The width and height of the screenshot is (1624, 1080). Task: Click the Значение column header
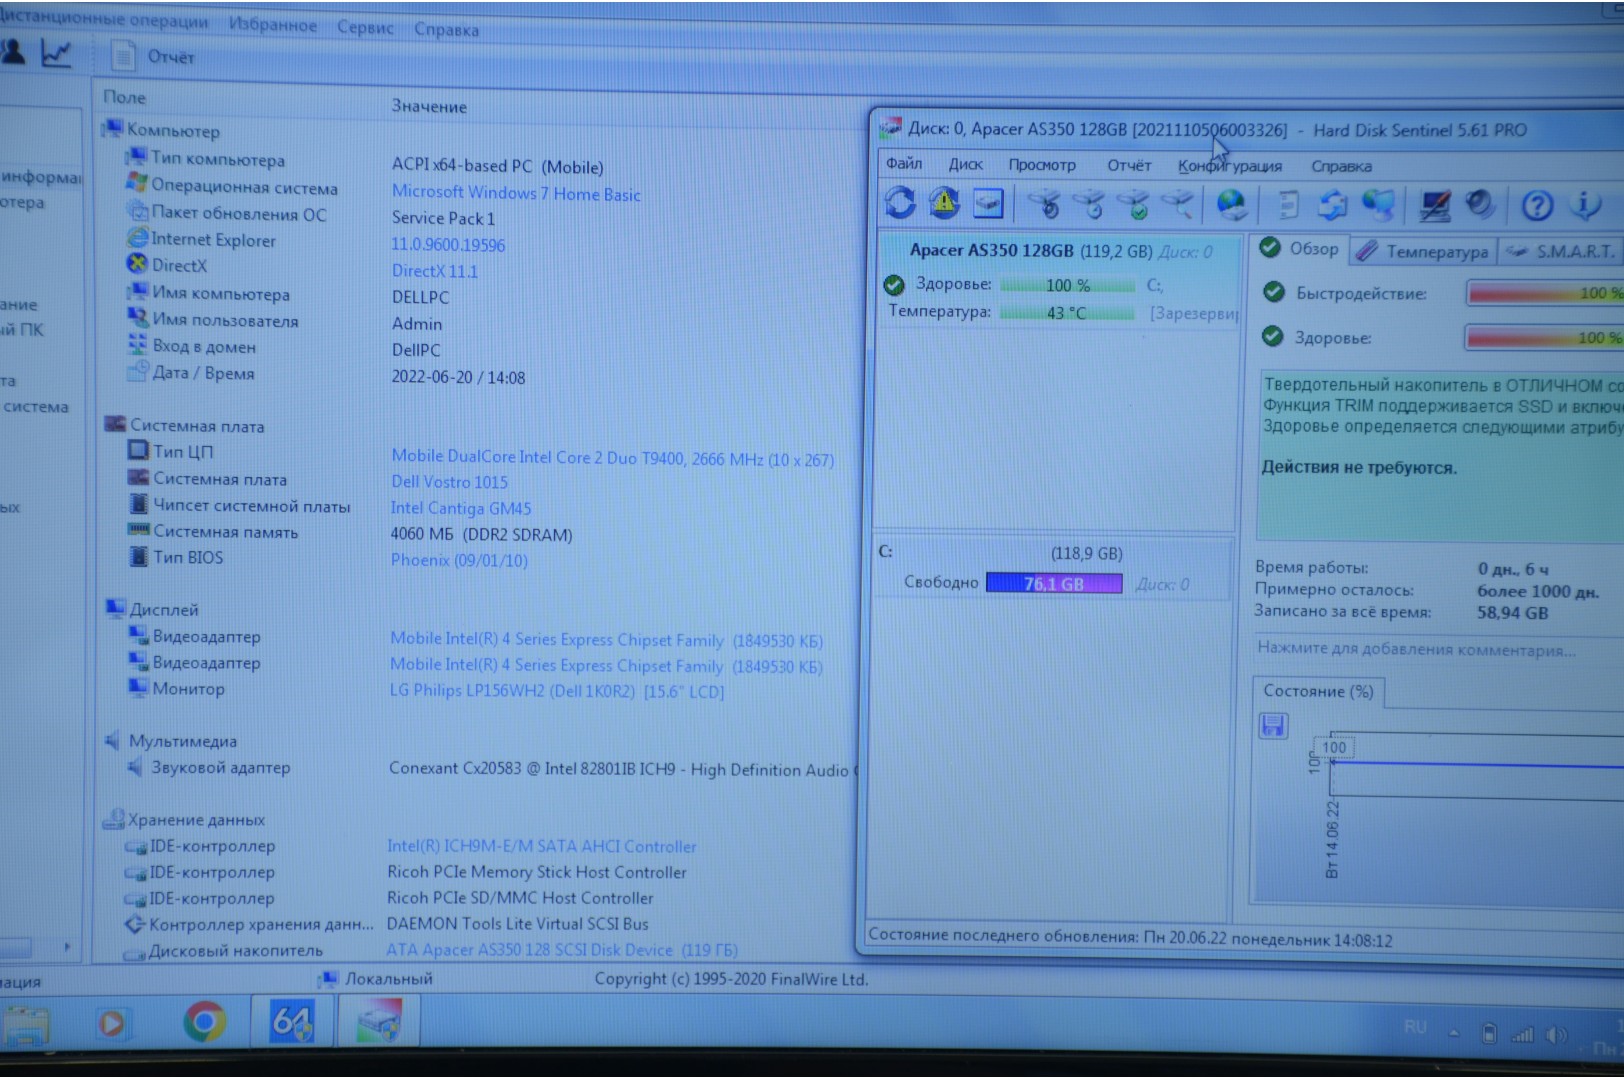pos(429,106)
